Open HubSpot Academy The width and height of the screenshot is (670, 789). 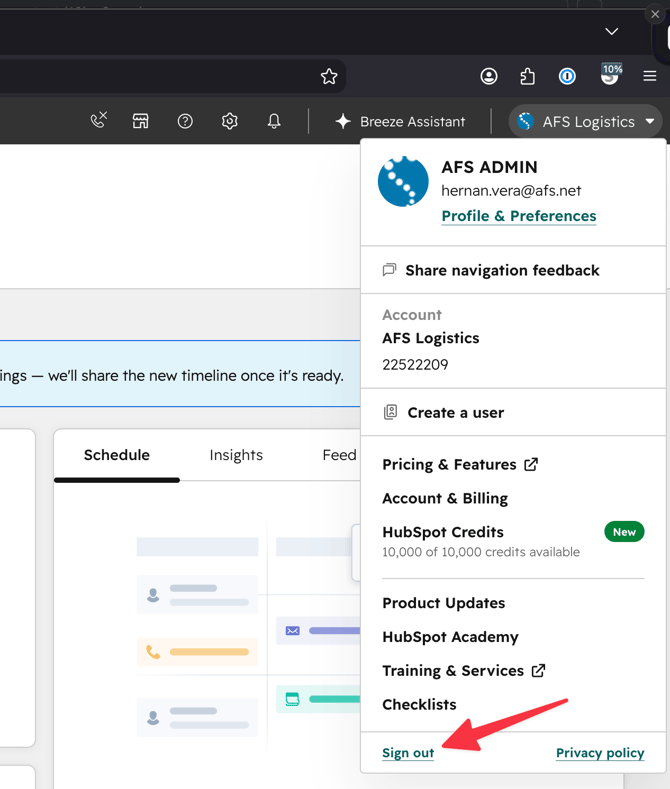click(x=450, y=637)
